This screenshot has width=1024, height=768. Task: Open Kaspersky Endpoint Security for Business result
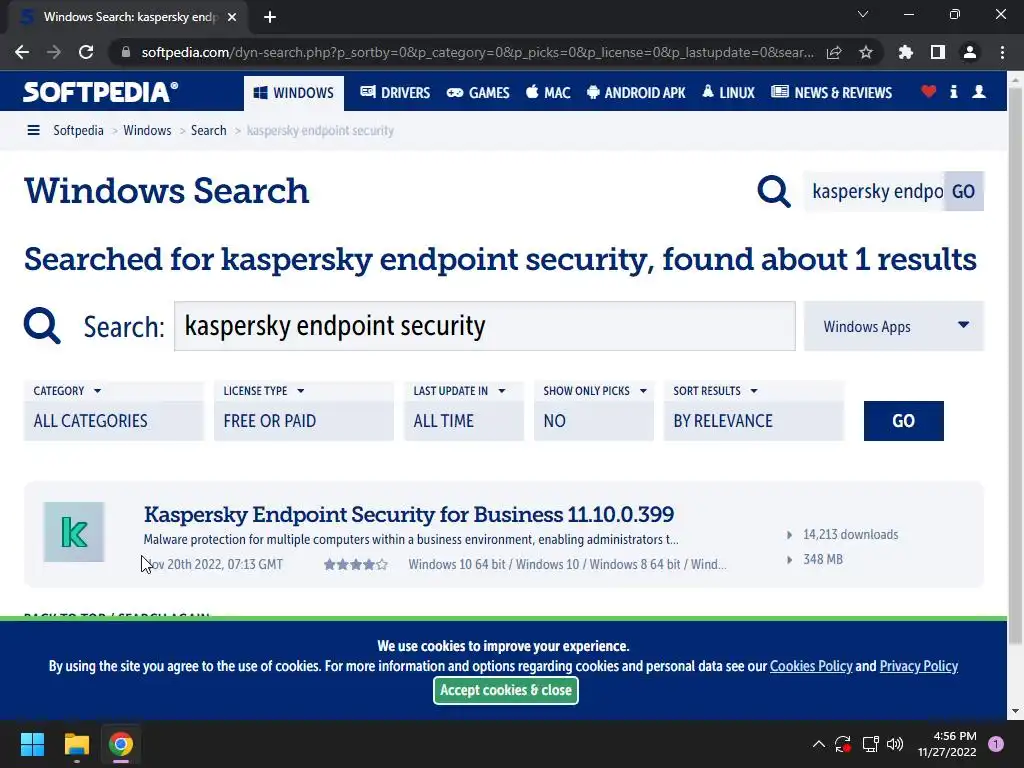[409, 515]
